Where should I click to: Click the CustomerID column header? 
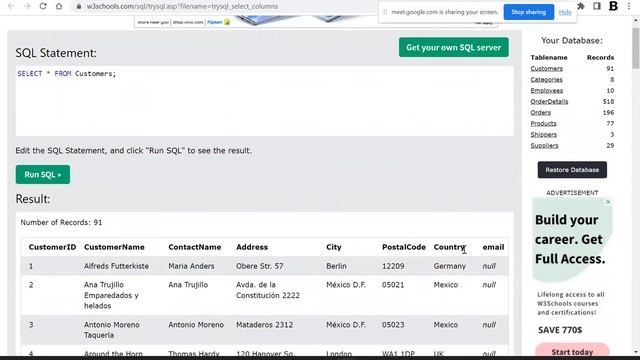pos(52,247)
